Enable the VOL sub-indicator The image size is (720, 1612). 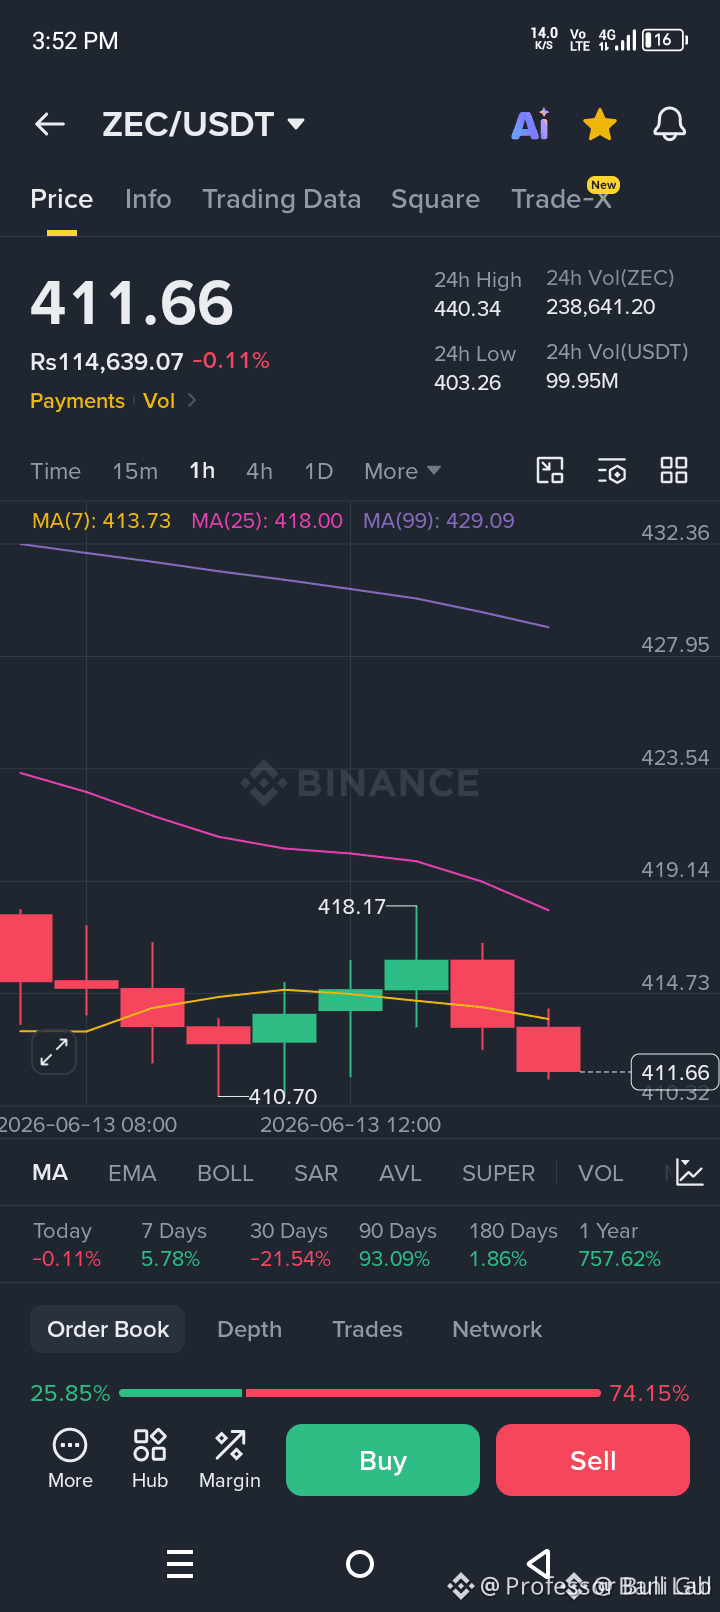pyautogui.click(x=600, y=1173)
